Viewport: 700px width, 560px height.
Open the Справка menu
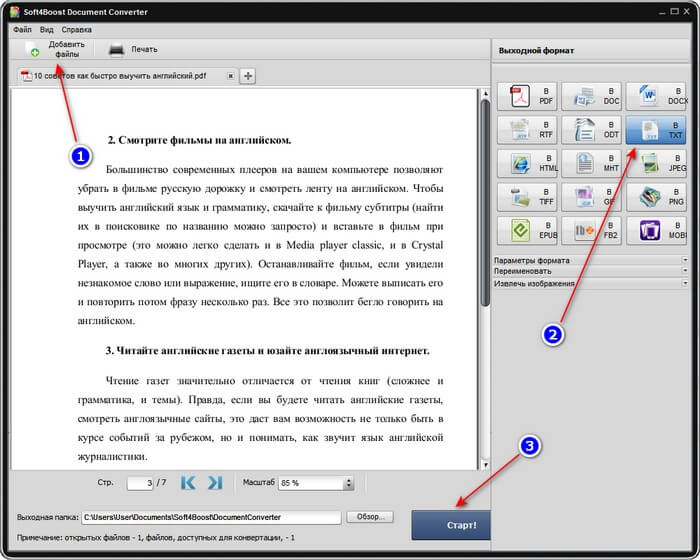point(77,29)
